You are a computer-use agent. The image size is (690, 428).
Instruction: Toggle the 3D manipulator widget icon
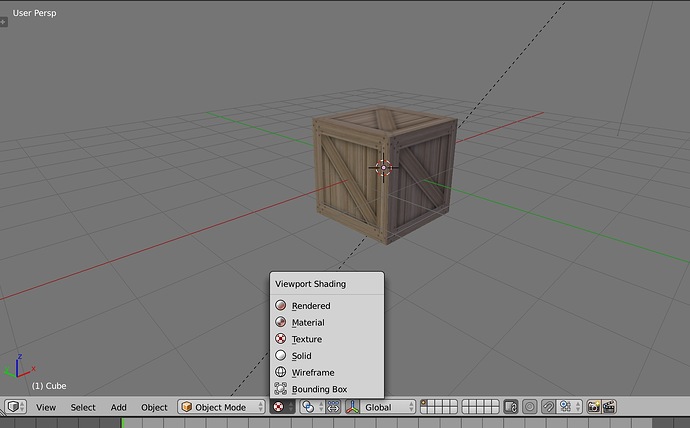click(352, 407)
